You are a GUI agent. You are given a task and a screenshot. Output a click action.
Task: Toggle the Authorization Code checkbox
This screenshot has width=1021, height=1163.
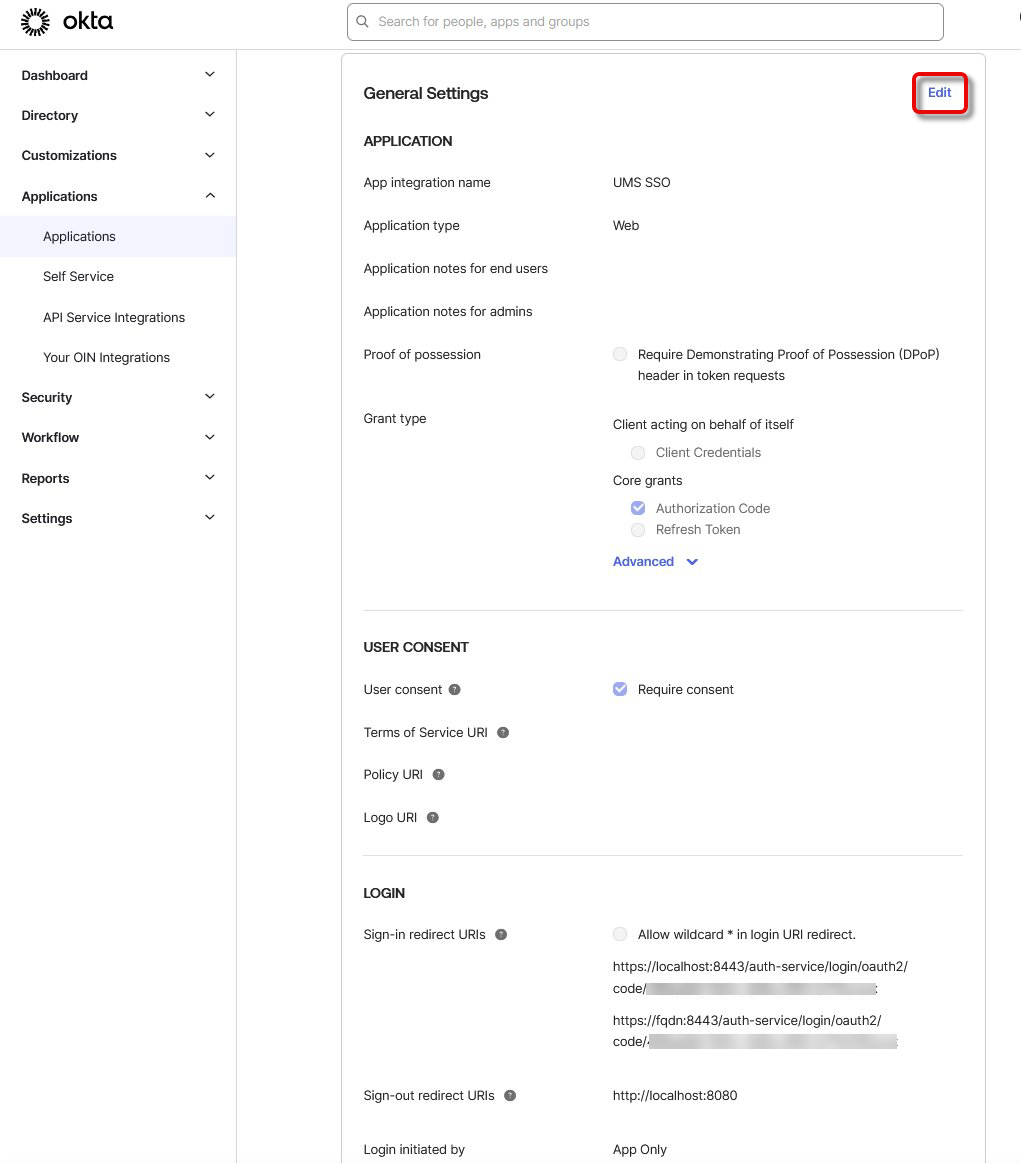638,508
